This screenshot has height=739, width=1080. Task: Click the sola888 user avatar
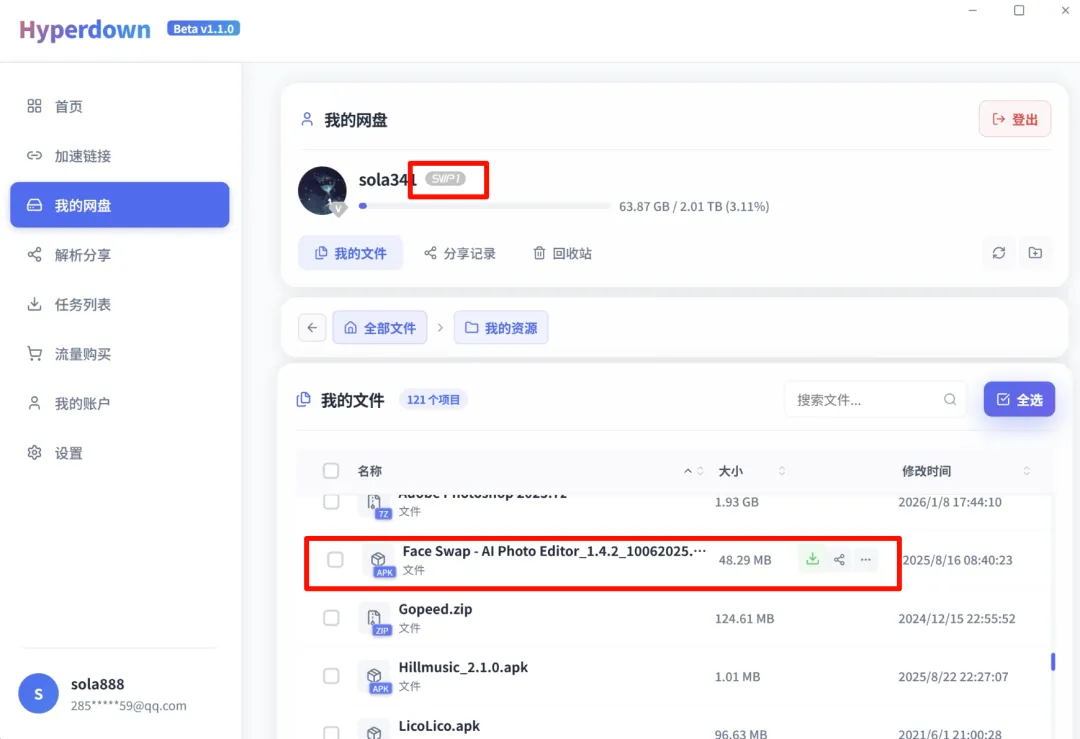[x=39, y=694]
